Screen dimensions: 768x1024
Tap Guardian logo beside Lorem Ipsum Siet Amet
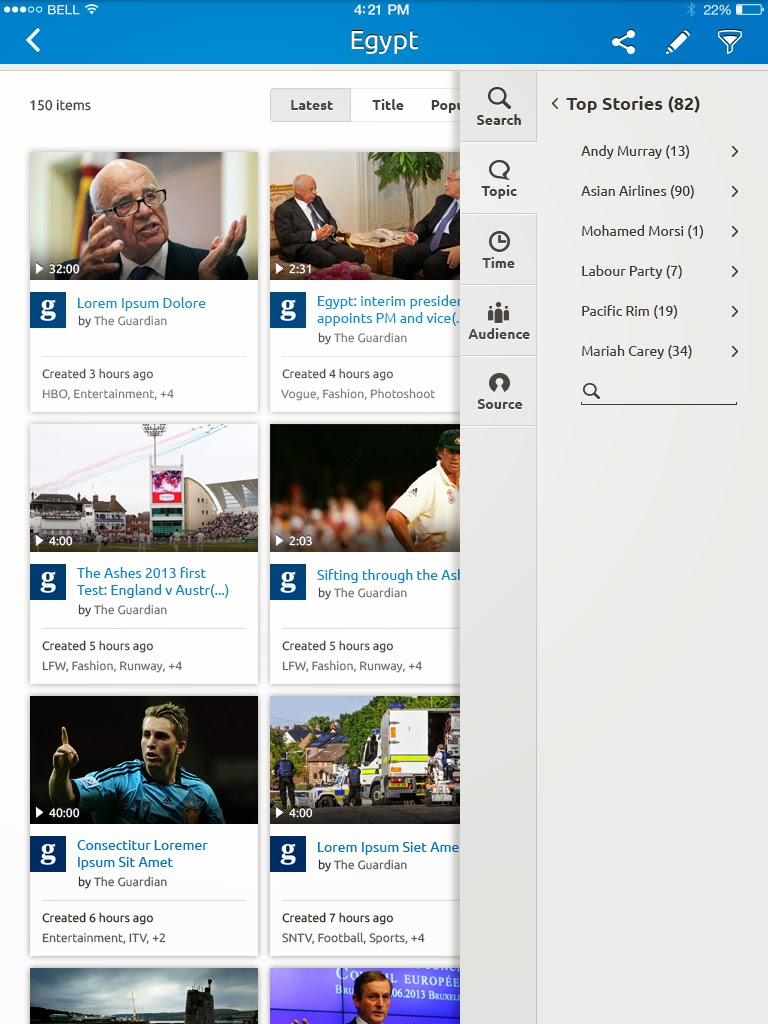tap(288, 854)
